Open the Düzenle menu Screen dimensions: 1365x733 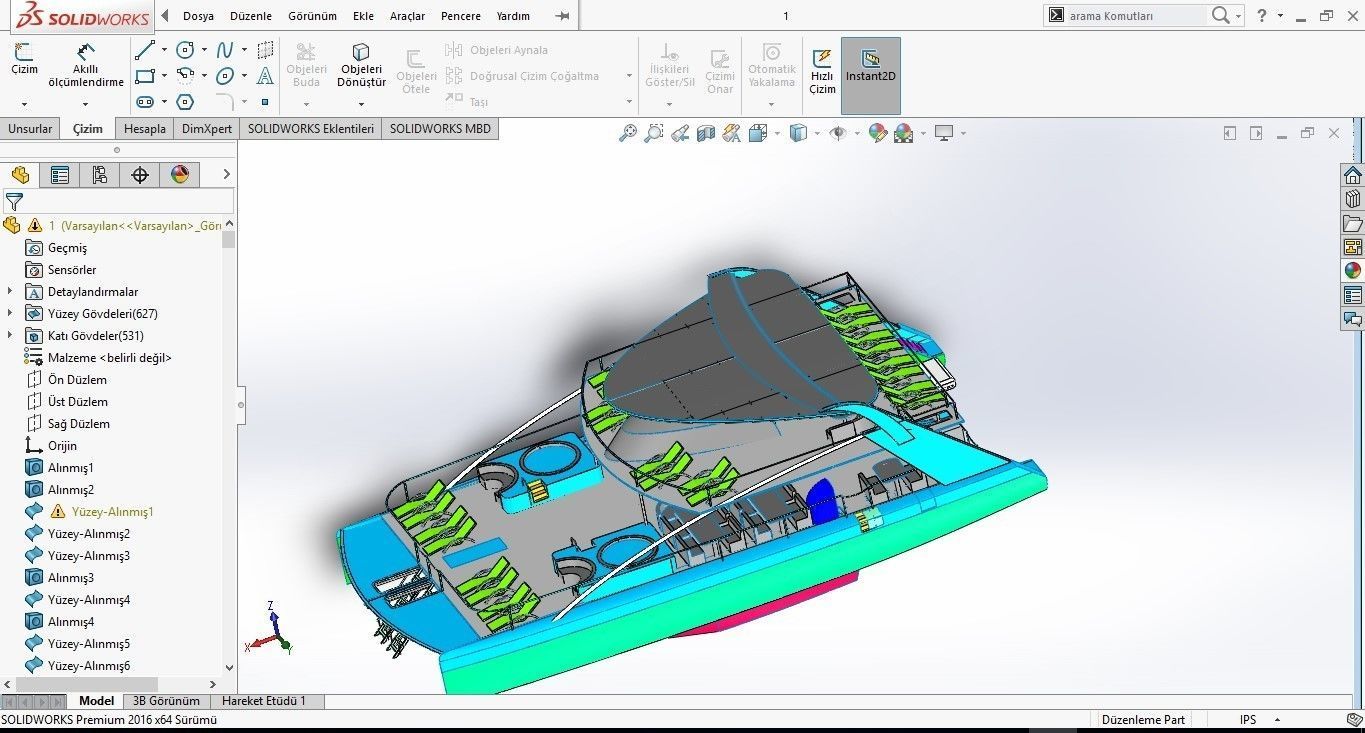[x=251, y=16]
